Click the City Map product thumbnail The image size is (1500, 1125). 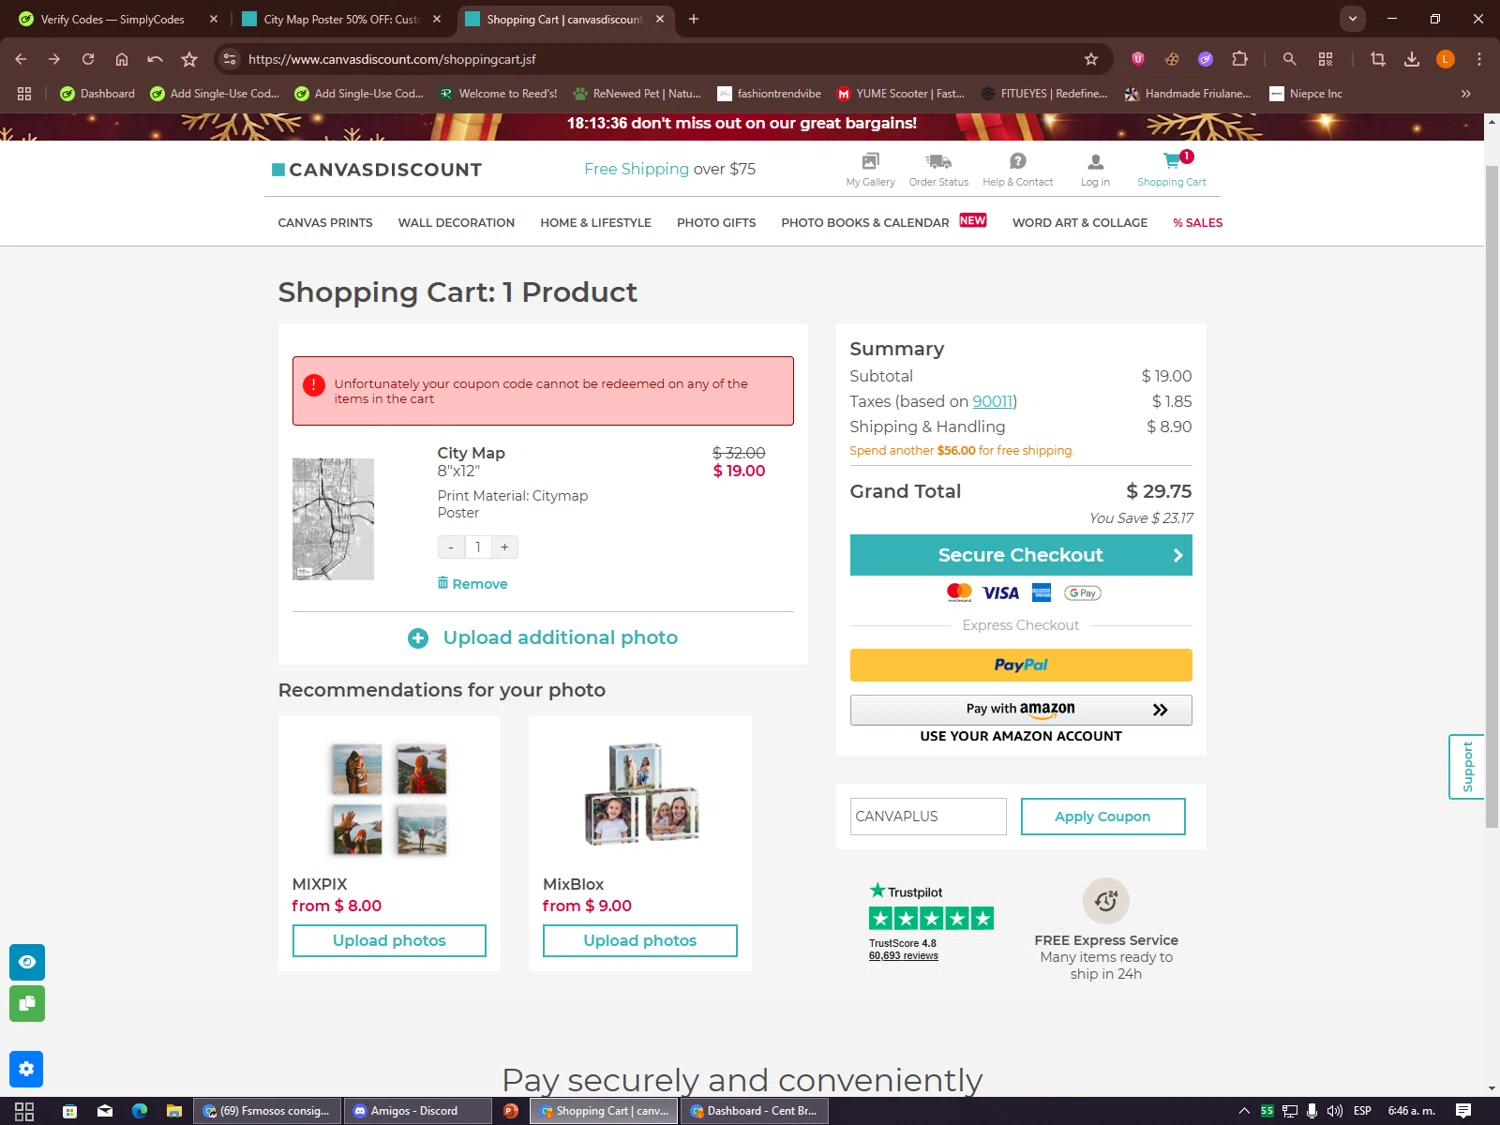333,519
